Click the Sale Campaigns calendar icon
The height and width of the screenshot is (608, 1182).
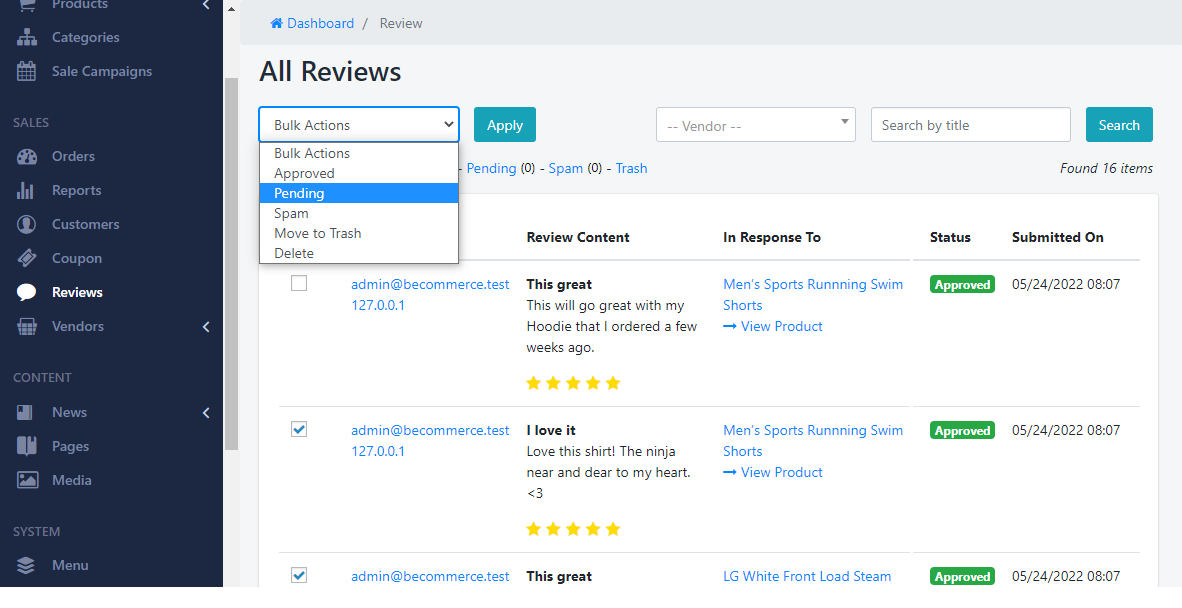click(x=27, y=71)
